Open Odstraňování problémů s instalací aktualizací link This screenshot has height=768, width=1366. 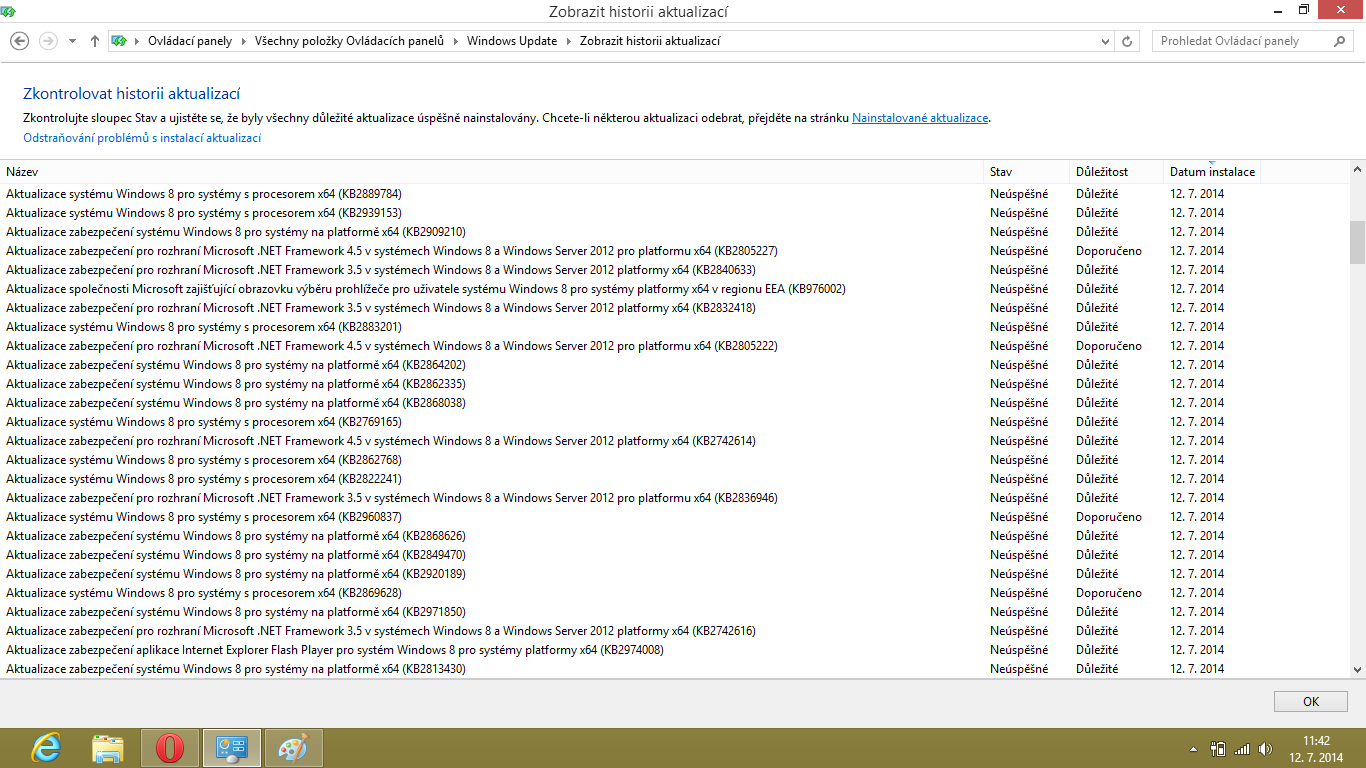point(142,138)
